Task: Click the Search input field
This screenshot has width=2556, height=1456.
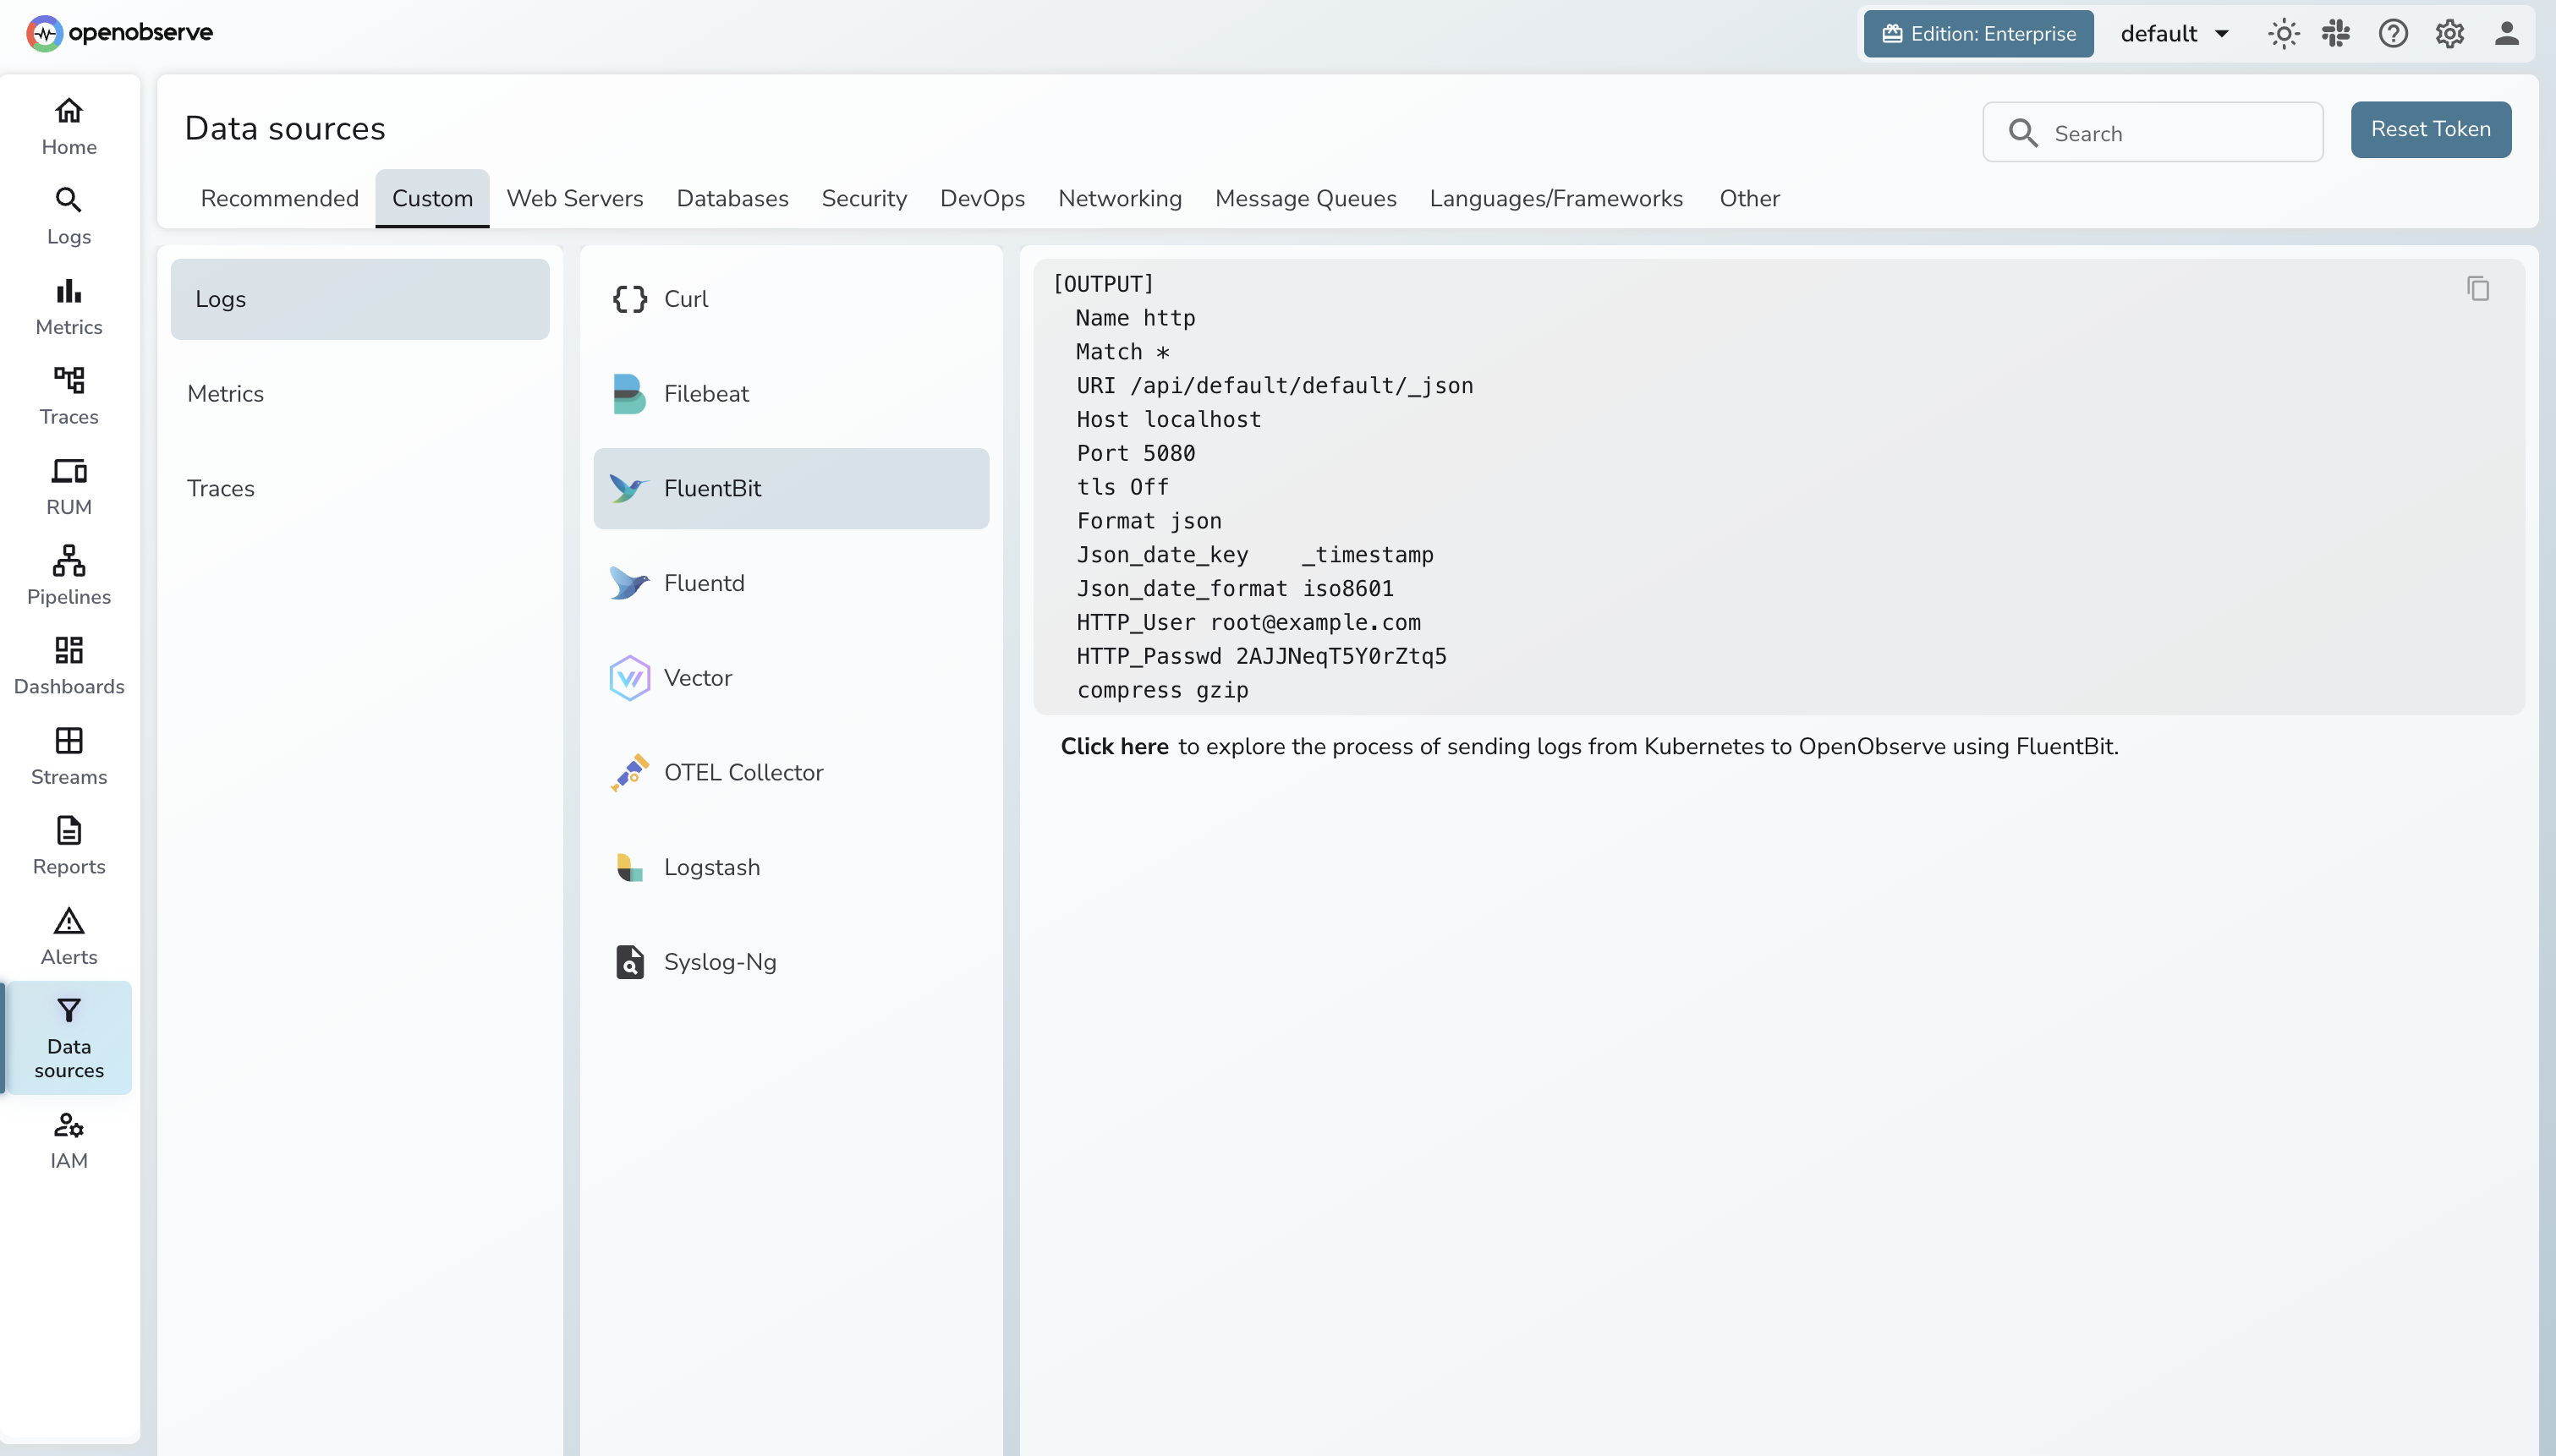Action: tap(2153, 131)
